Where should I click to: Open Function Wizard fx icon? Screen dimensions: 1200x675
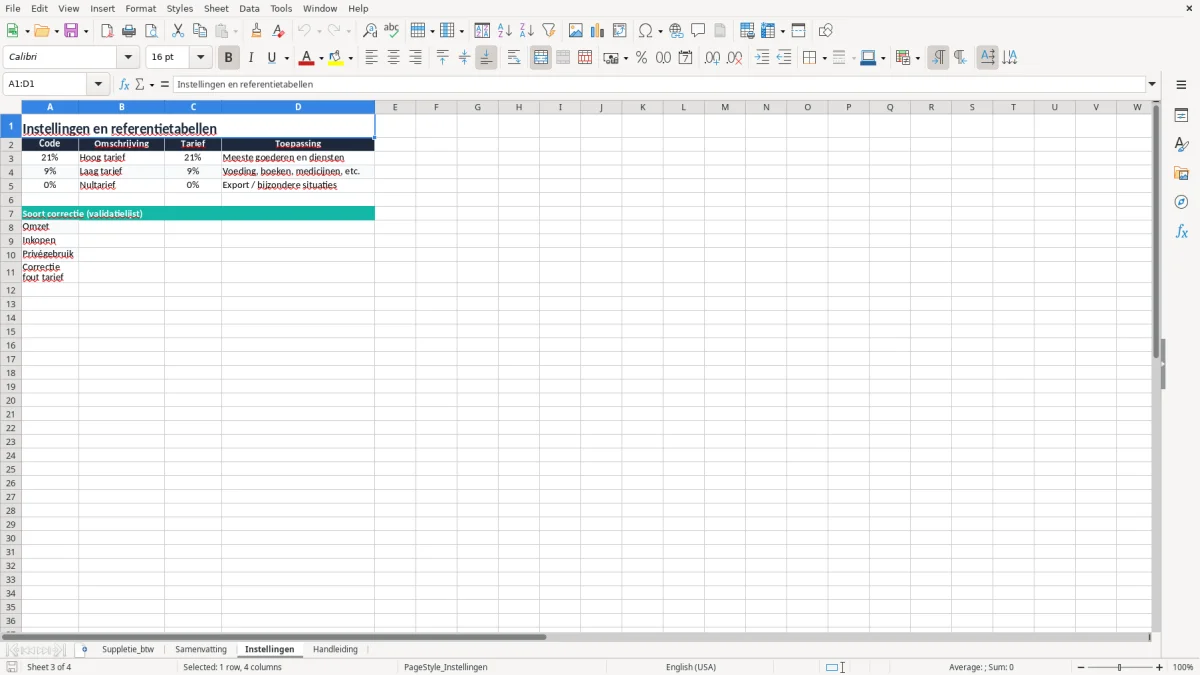coord(124,85)
